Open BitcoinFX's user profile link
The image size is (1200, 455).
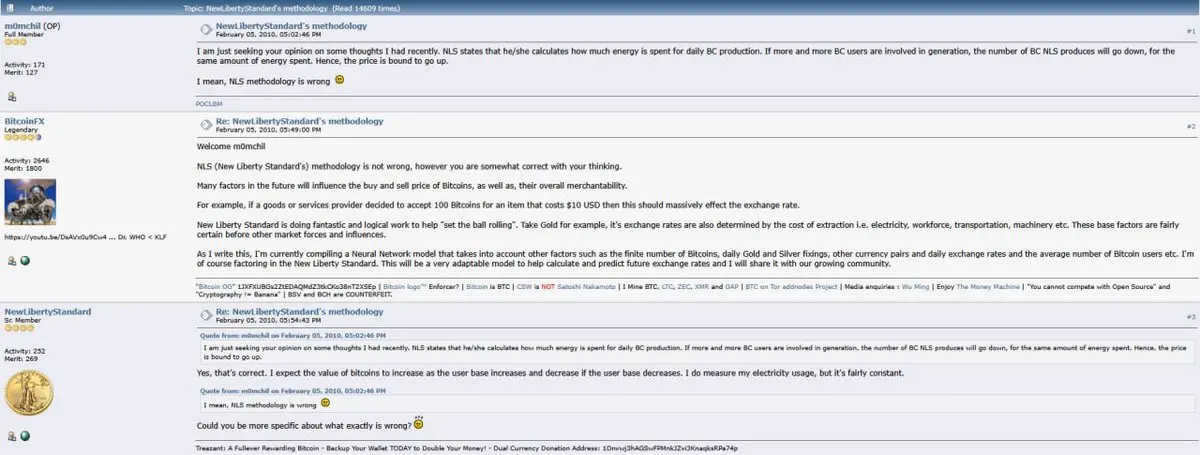pos(25,121)
